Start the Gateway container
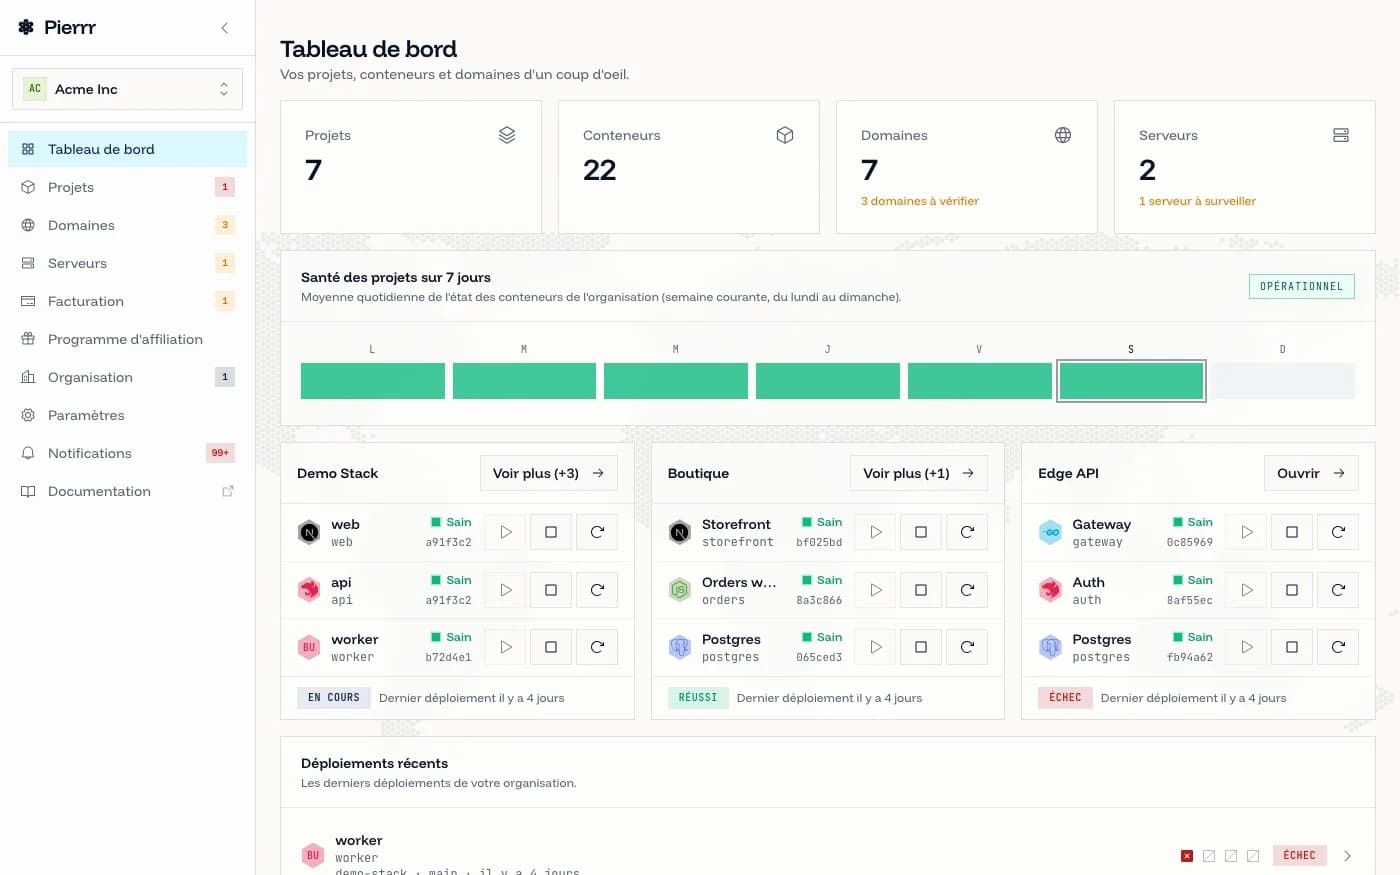The width and height of the screenshot is (1400, 875). (x=1247, y=532)
